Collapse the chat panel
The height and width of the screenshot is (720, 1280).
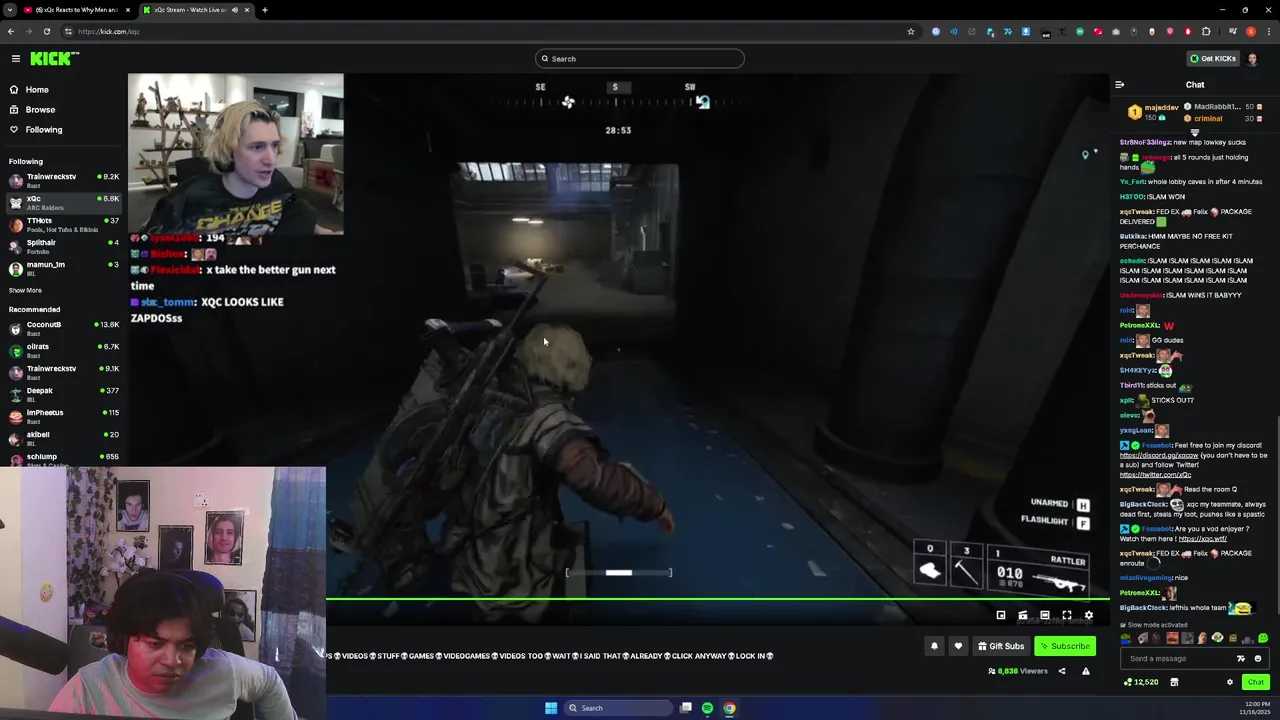click(1119, 85)
